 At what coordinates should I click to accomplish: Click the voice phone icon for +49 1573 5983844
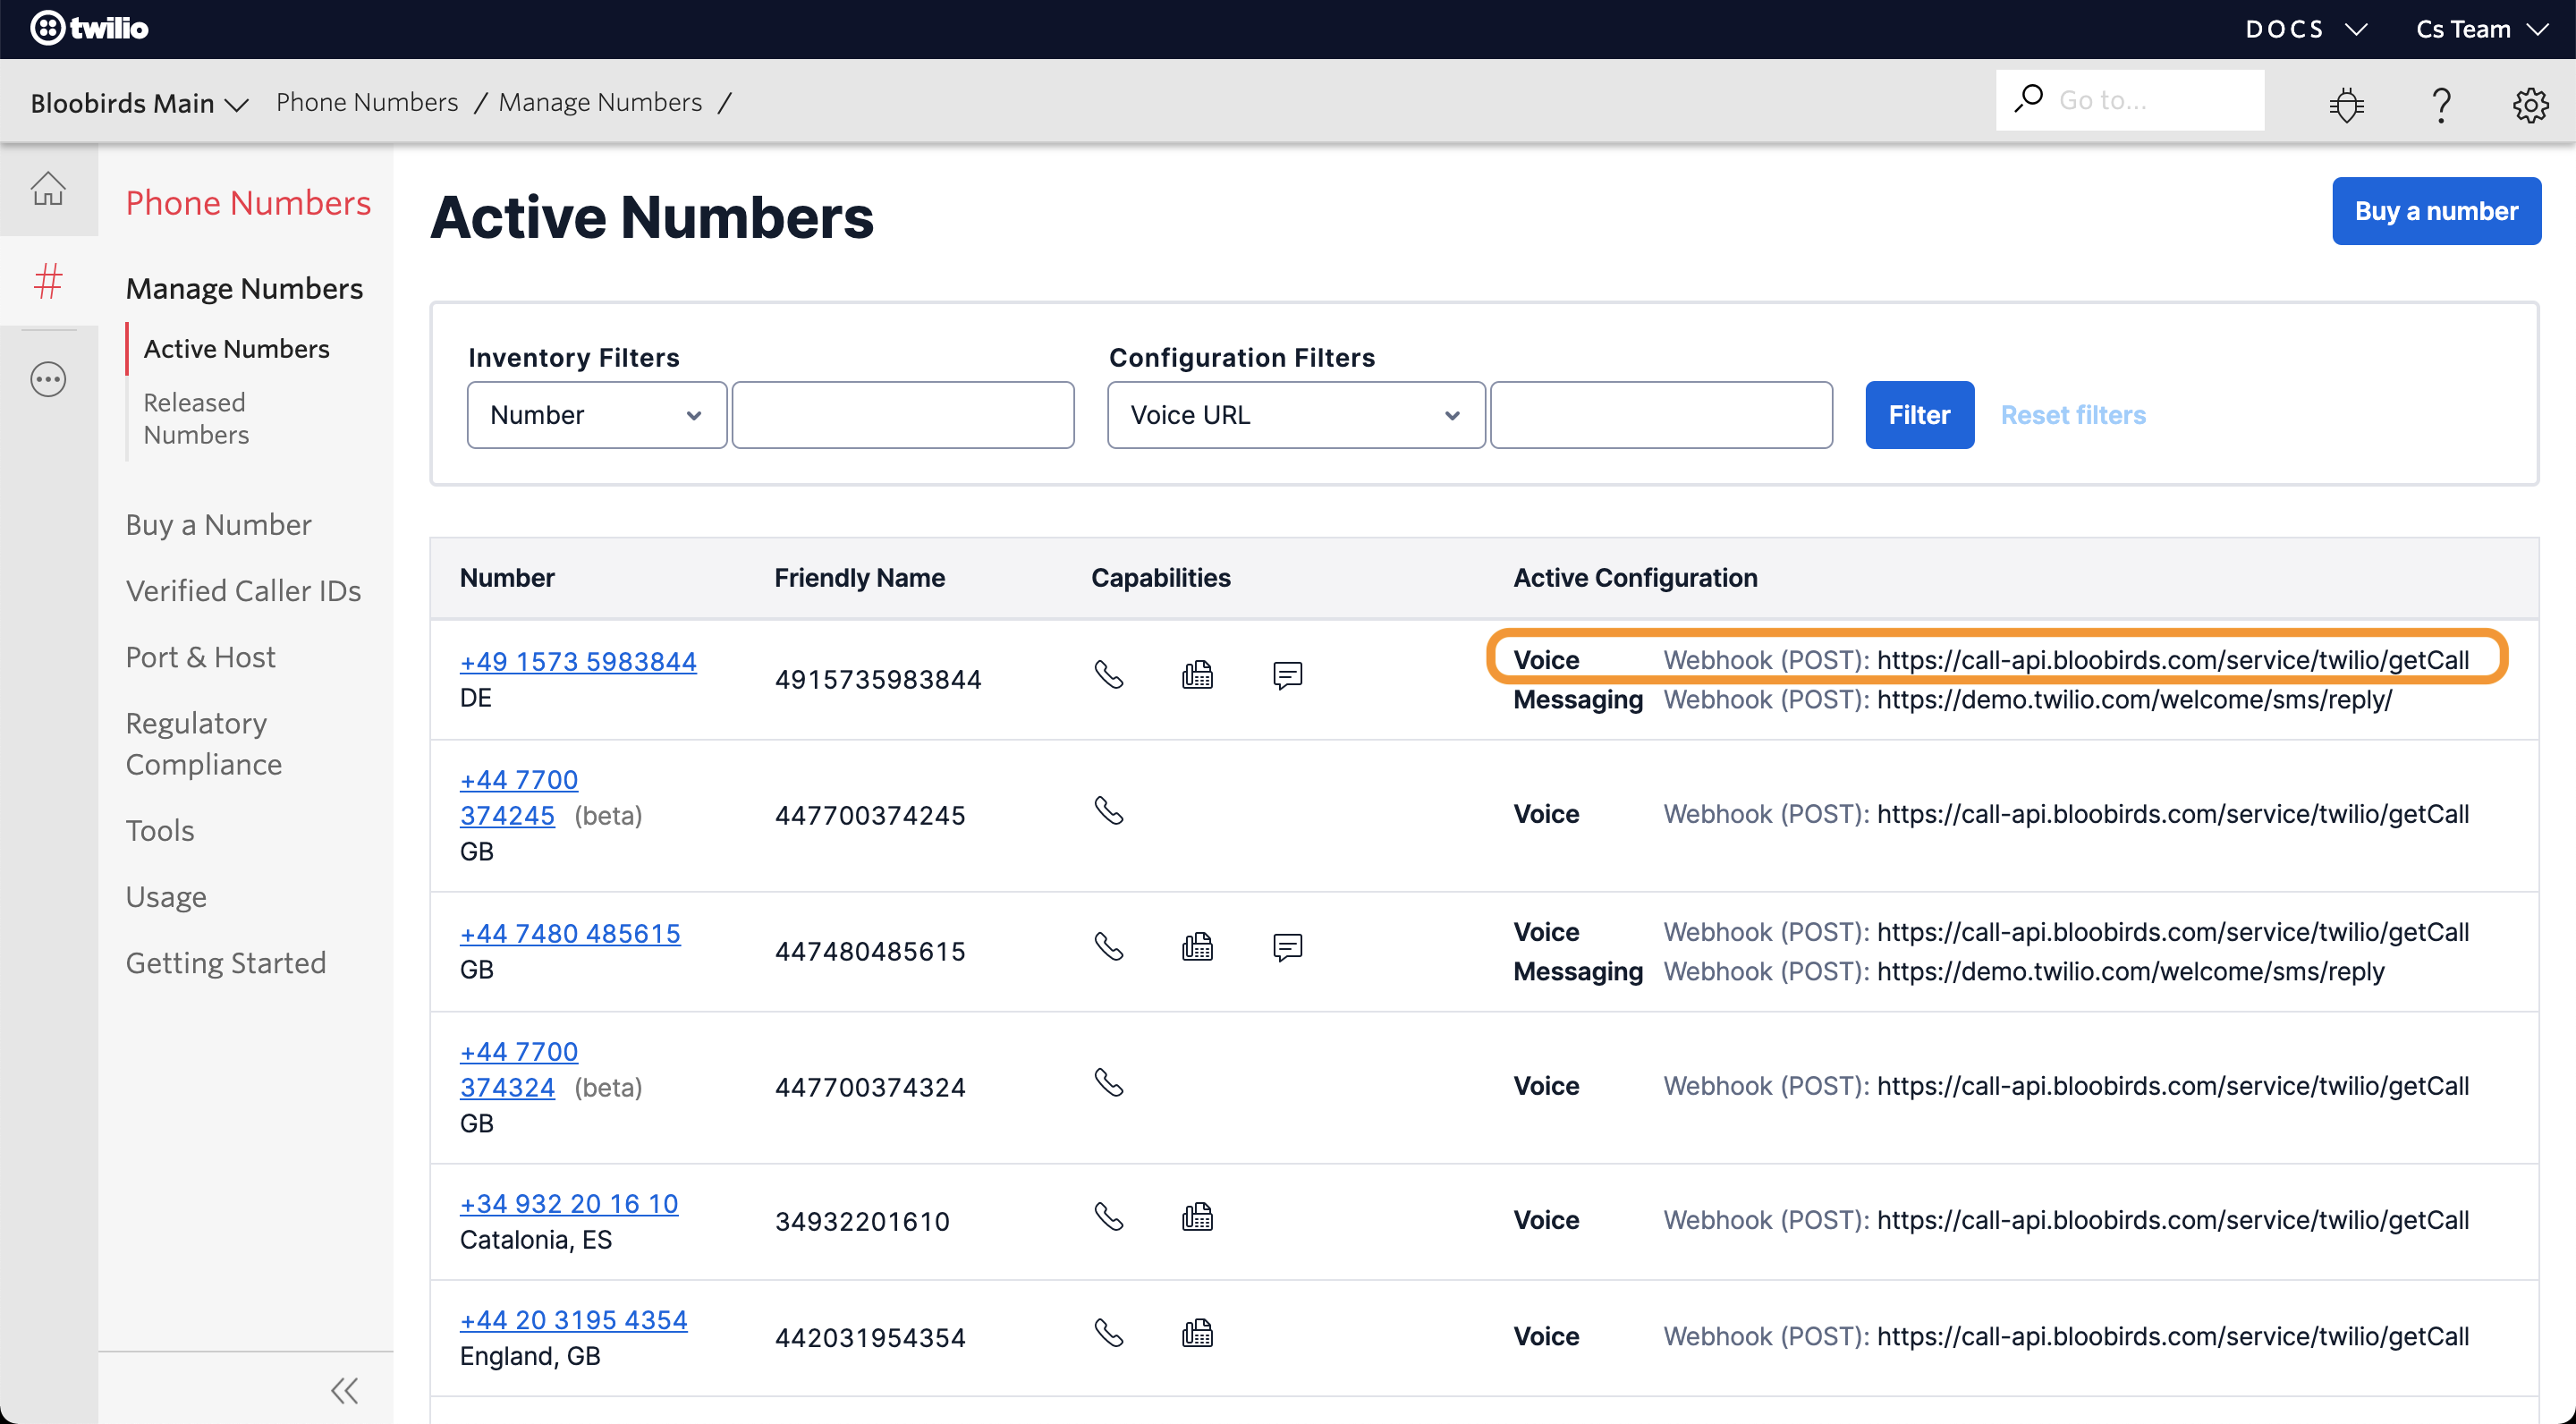coord(1109,675)
